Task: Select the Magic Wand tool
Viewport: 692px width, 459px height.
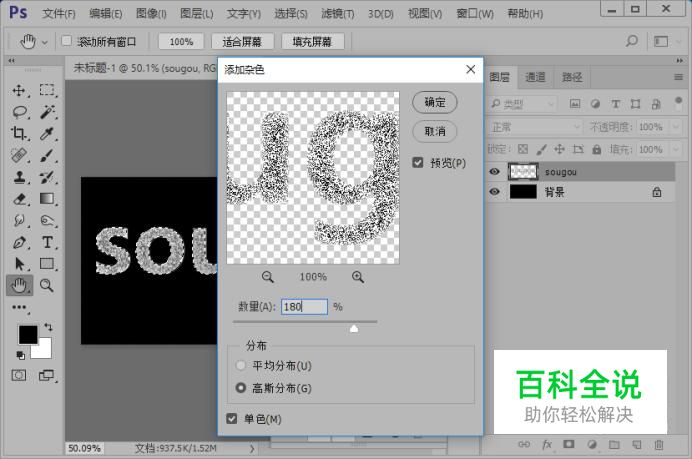Action: click(47, 112)
